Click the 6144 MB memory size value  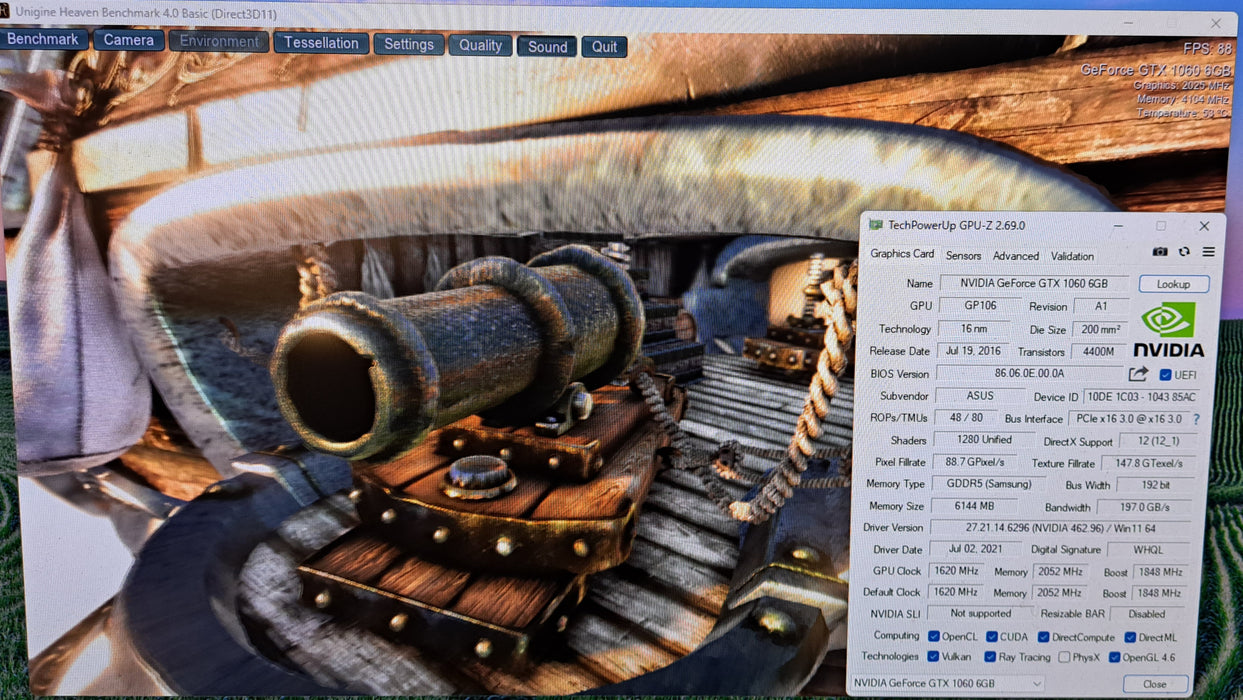pyautogui.click(x=973, y=506)
